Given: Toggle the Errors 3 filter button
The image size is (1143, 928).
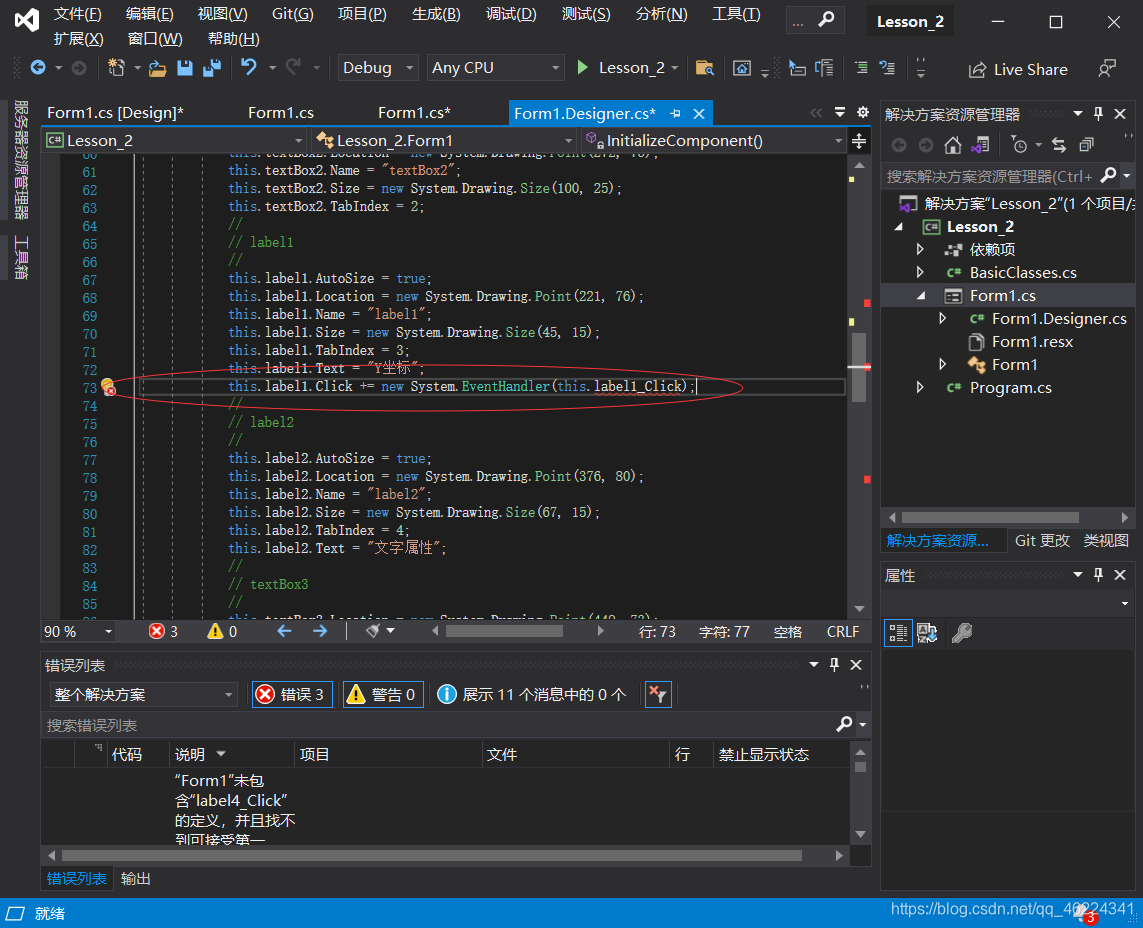Looking at the screenshot, I should (x=292, y=695).
